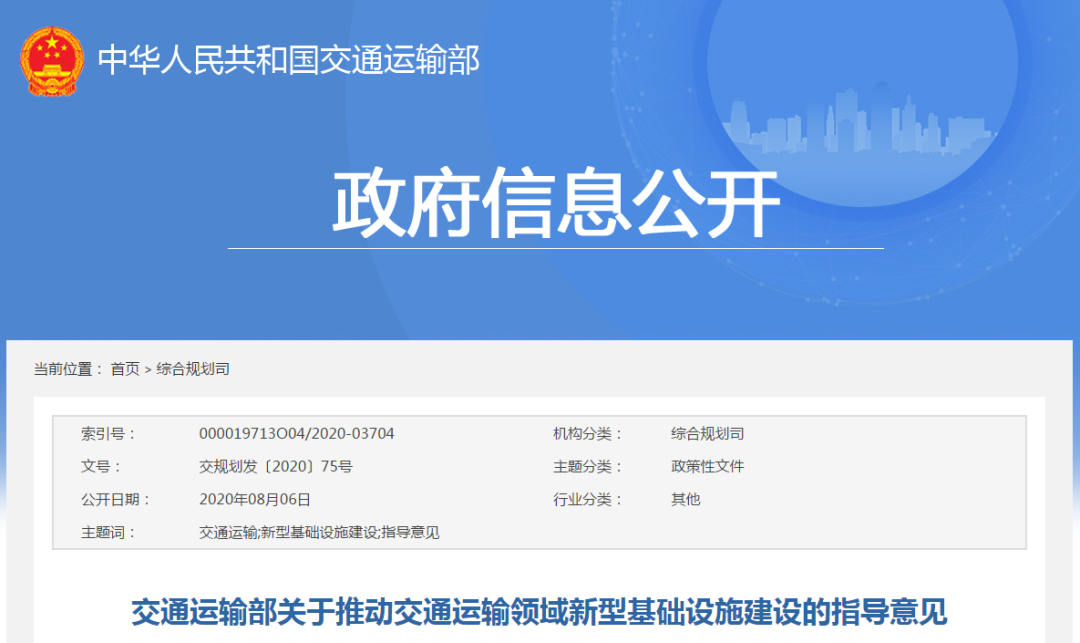Select 综合规划司 in 机构分类 row
This screenshot has height=643, width=1080.
coord(707,434)
